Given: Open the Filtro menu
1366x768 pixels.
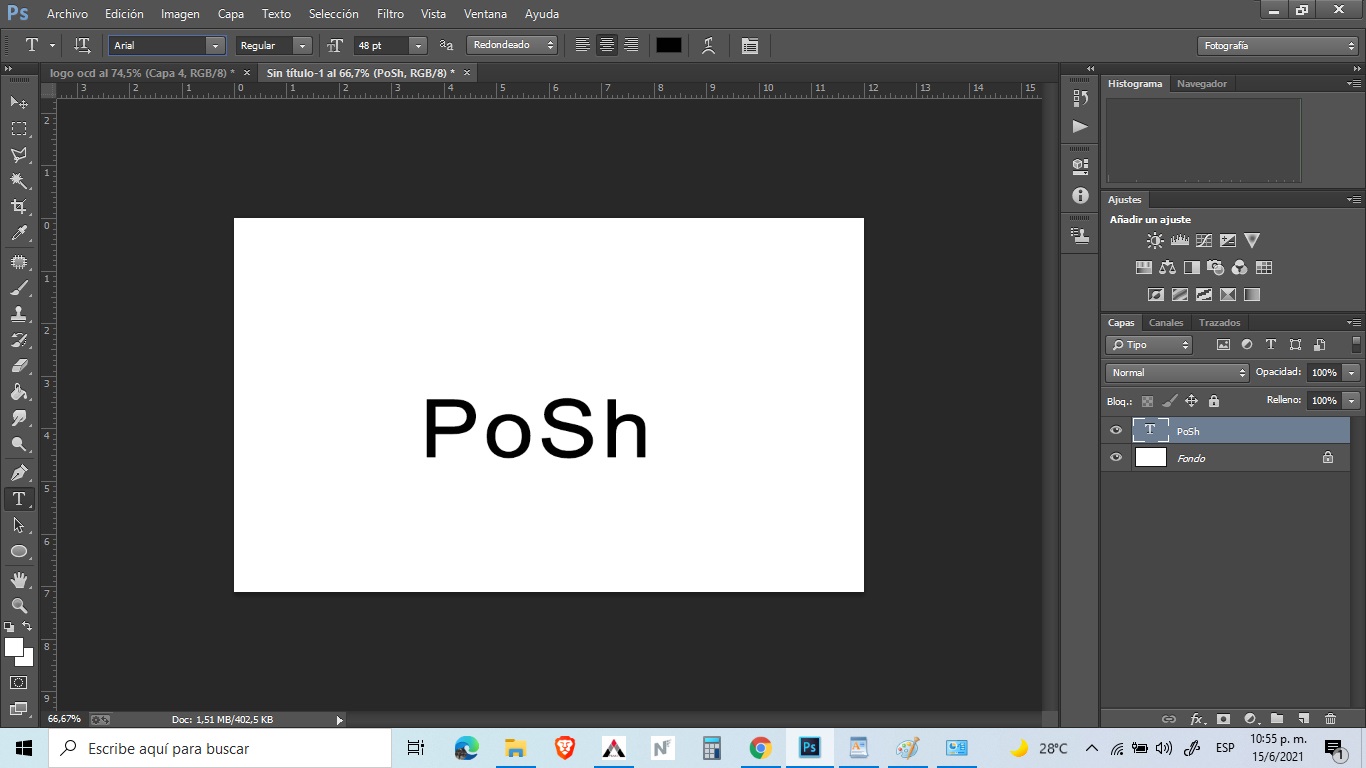Looking at the screenshot, I should [x=390, y=14].
